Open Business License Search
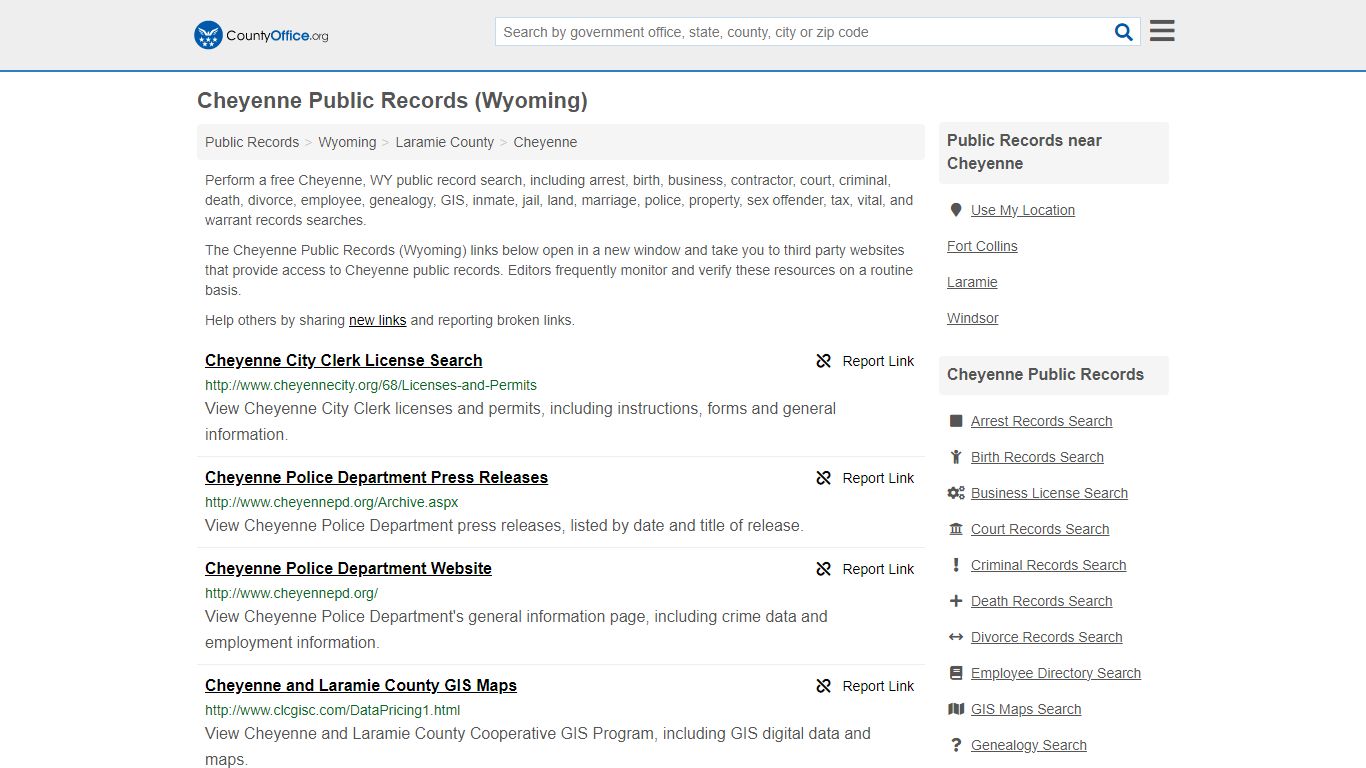The height and width of the screenshot is (768, 1366). click(x=1049, y=493)
